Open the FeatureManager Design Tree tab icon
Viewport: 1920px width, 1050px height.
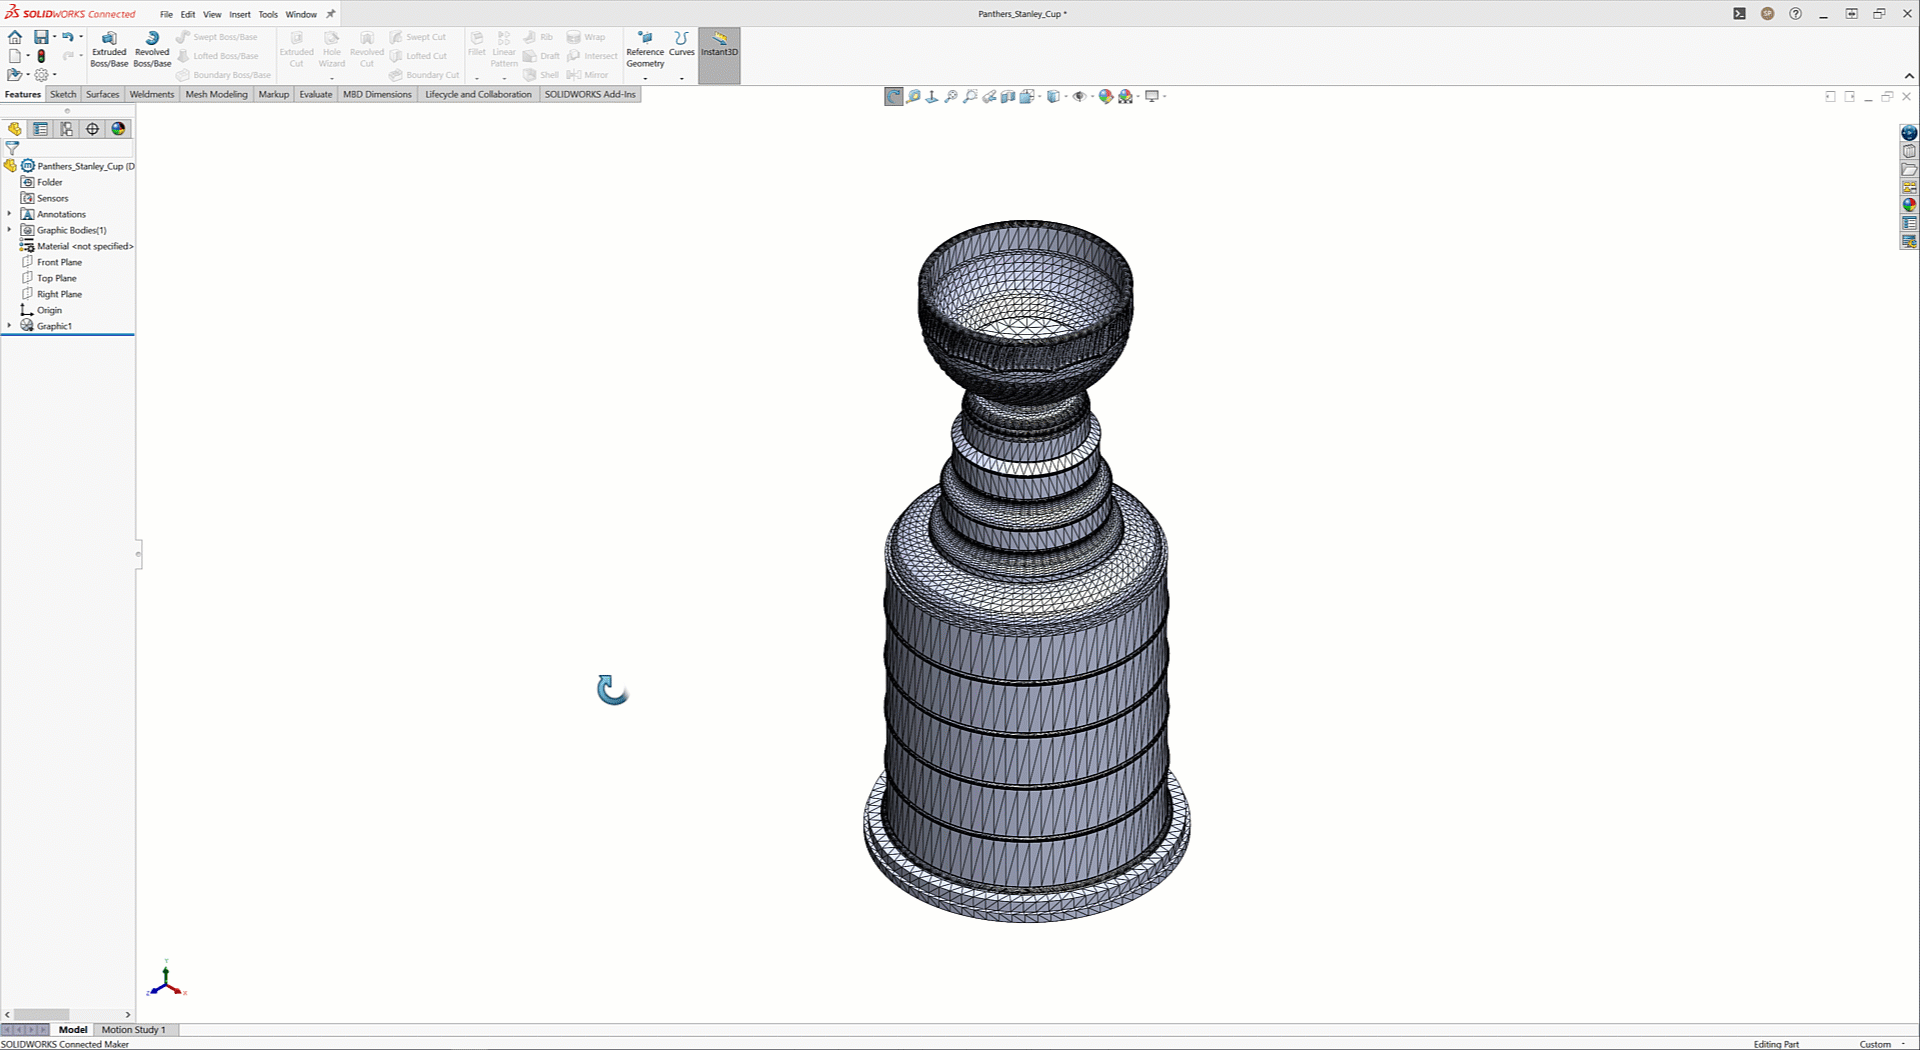click(x=15, y=129)
